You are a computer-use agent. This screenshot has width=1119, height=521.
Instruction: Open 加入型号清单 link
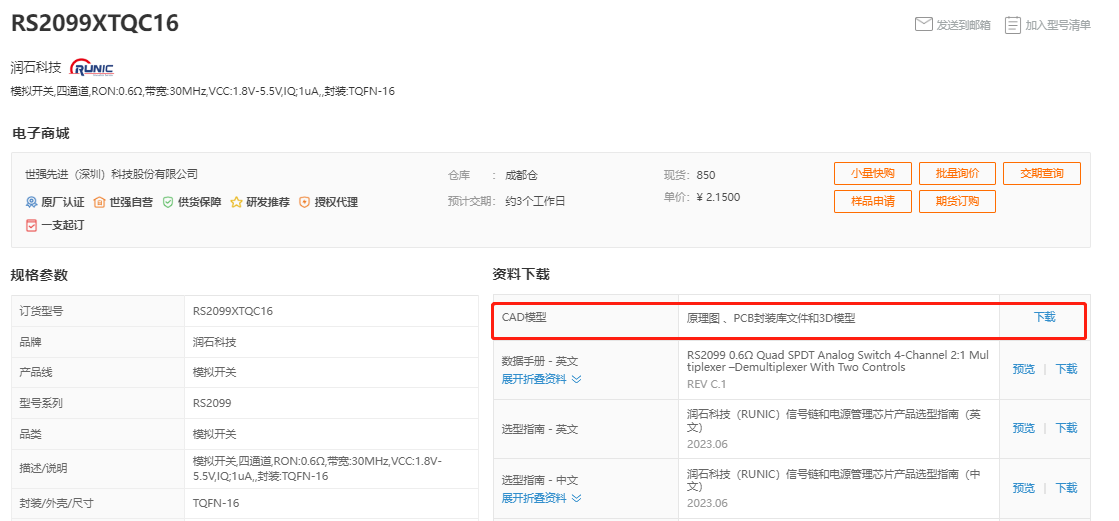coord(1058,25)
